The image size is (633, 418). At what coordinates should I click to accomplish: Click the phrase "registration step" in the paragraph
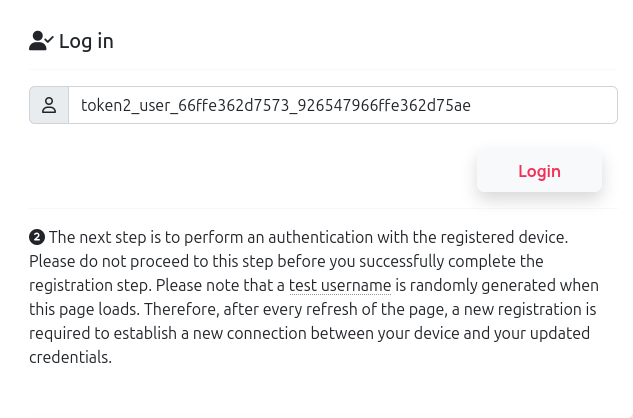(88, 285)
